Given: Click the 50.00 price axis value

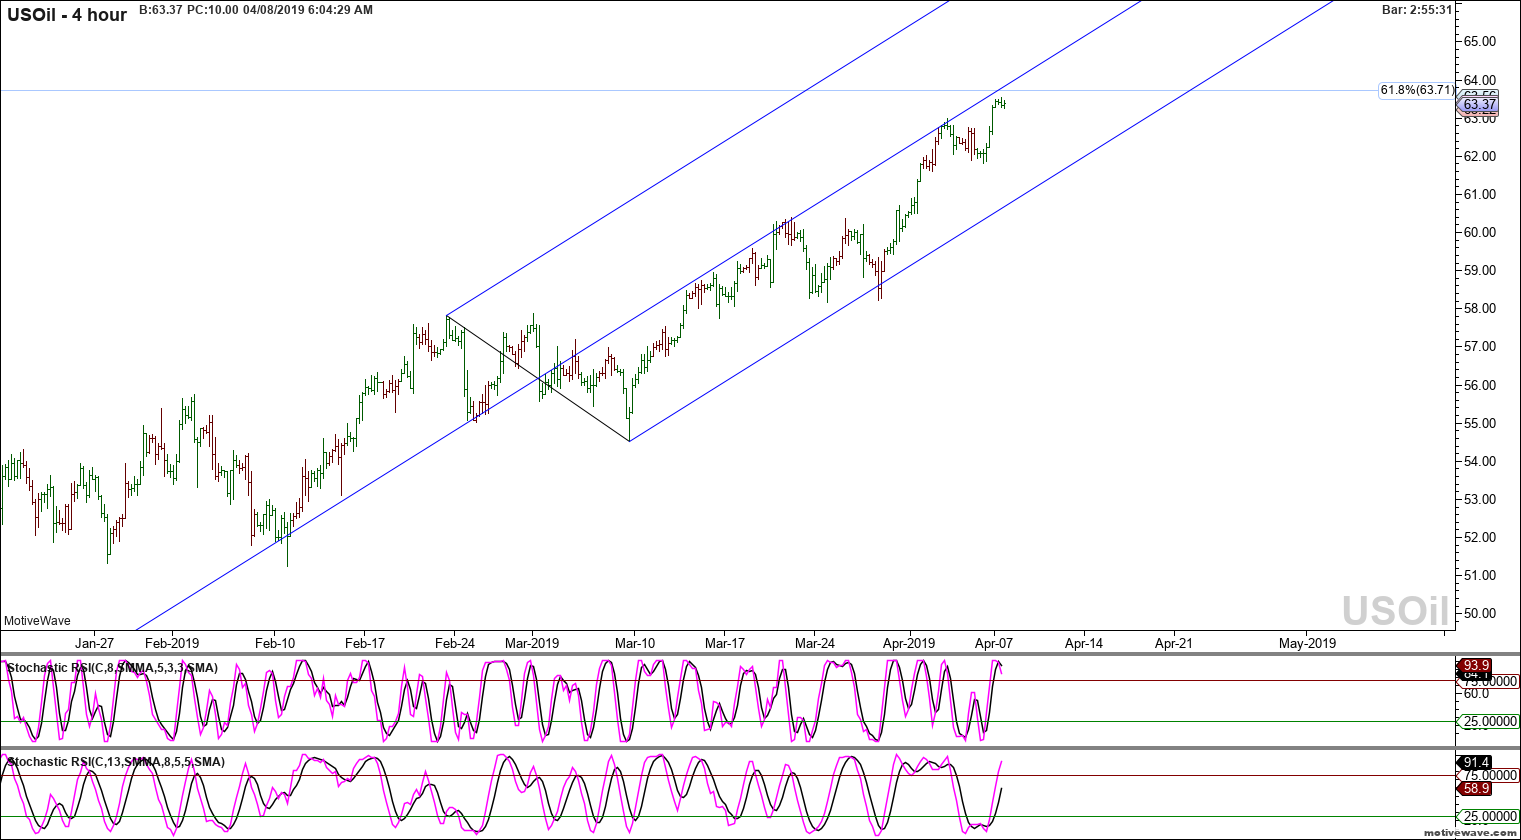Looking at the screenshot, I should [x=1480, y=613].
